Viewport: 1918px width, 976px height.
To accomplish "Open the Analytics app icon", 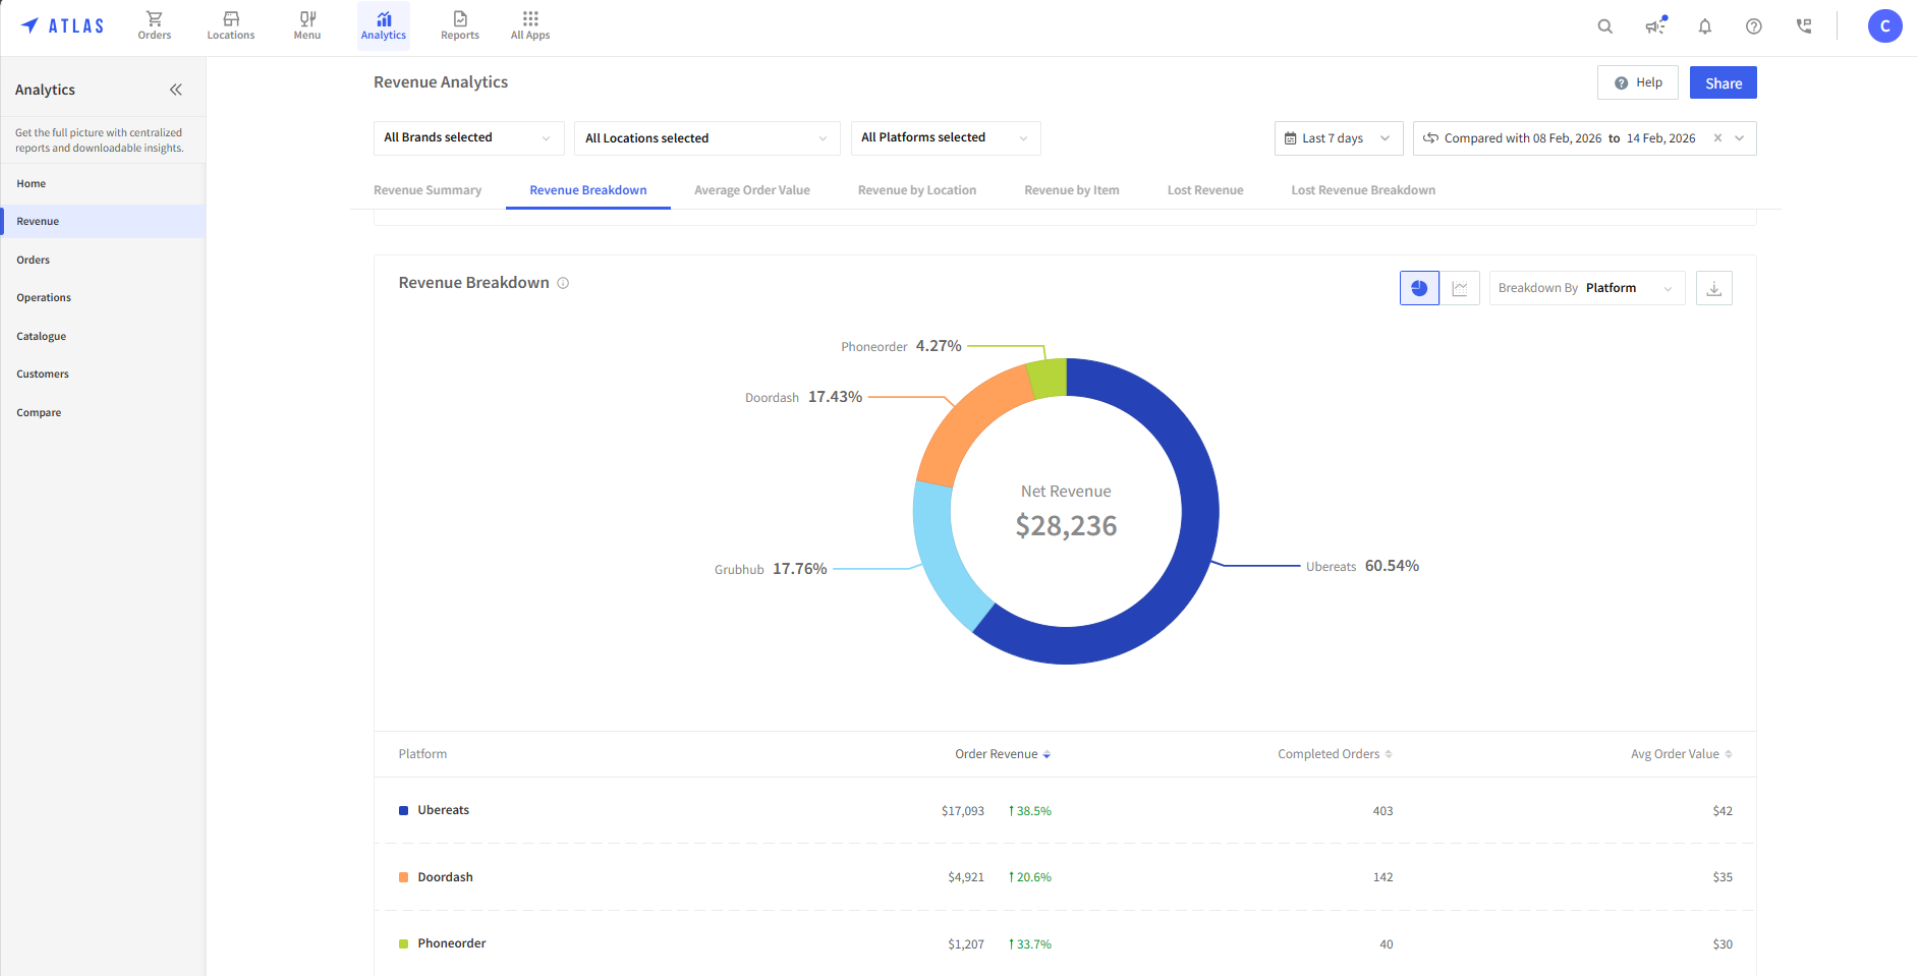I will coord(383,25).
